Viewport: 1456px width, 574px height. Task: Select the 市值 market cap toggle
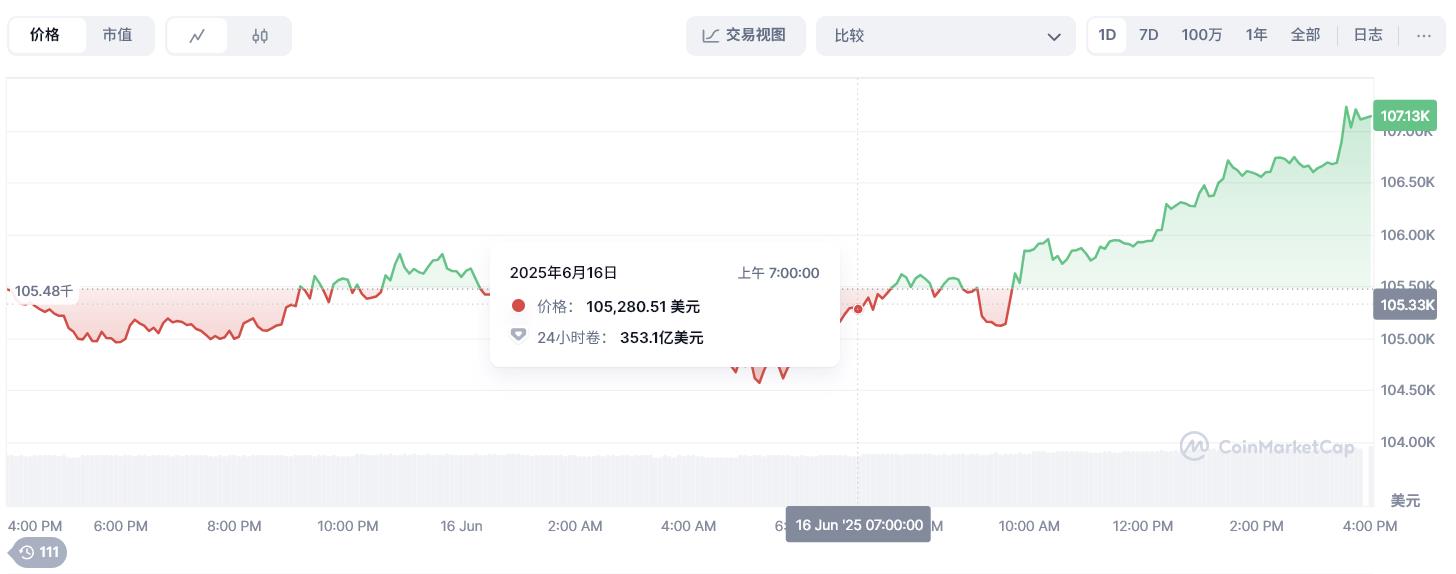[117, 35]
